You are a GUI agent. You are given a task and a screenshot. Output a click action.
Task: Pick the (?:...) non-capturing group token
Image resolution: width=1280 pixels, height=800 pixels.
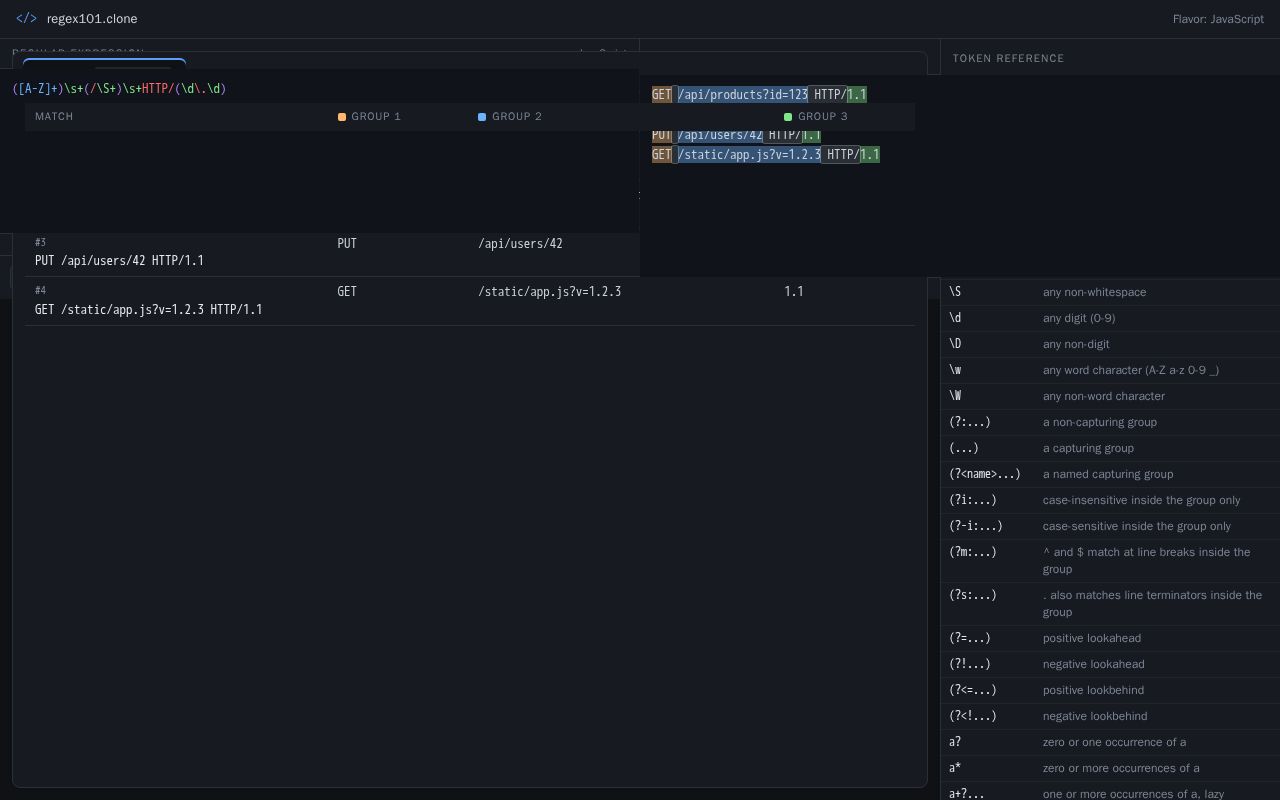(1110, 422)
